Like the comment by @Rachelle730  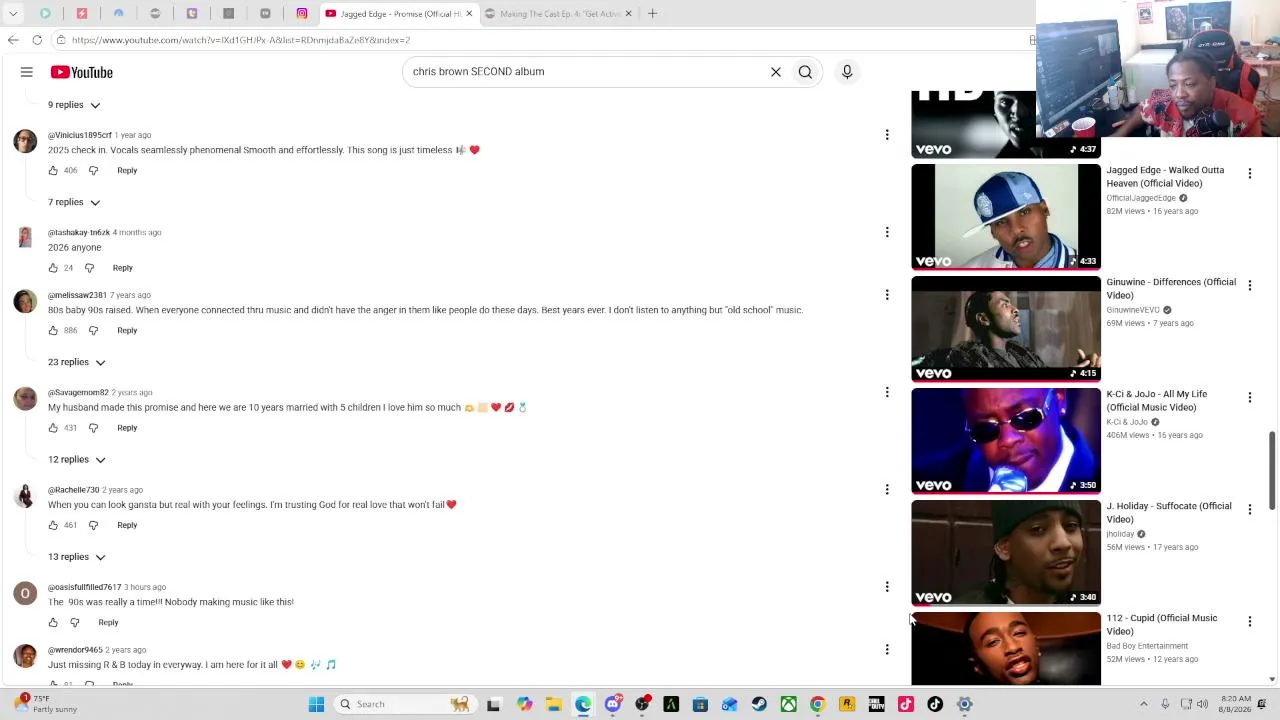53,525
